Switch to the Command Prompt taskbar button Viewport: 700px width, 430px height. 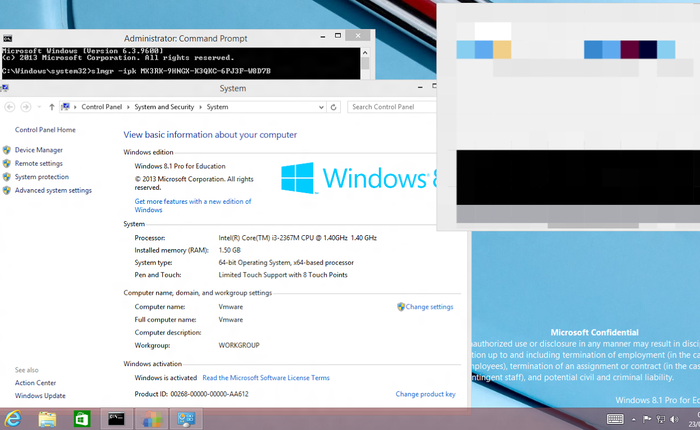pos(116,419)
